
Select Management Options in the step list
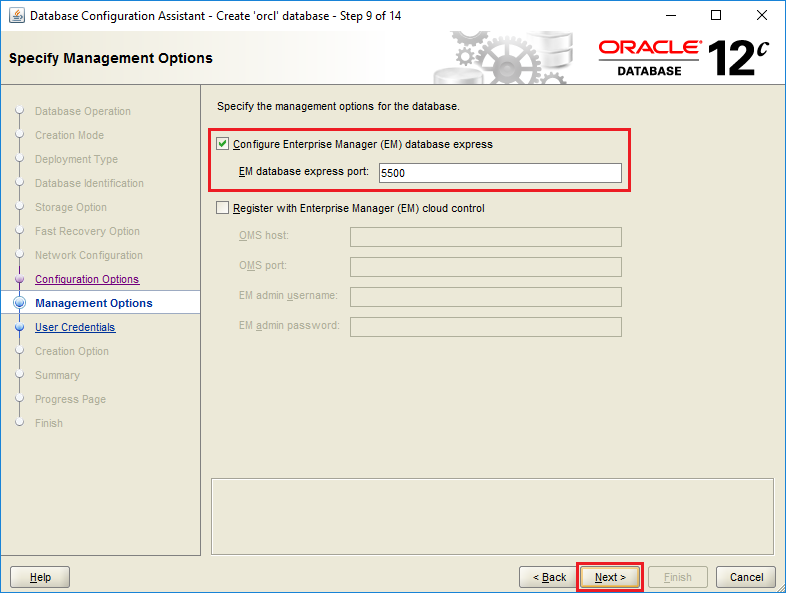tap(94, 303)
